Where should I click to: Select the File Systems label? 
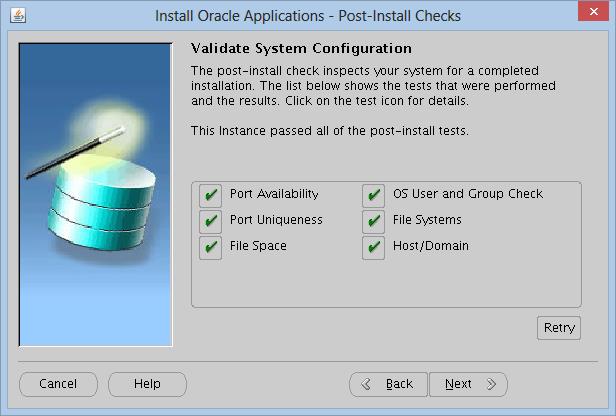click(x=427, y=220)
